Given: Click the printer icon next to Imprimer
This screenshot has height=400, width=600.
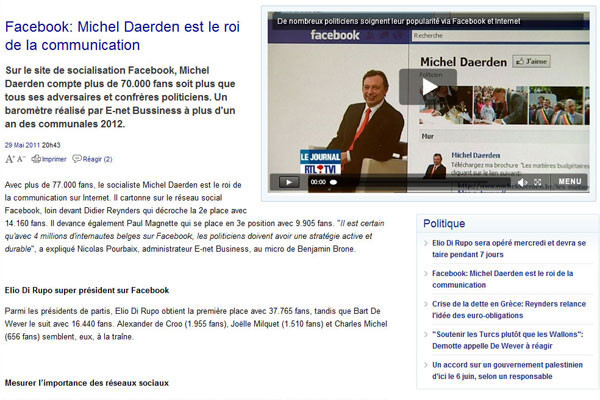Looking at the screenshot, I should (36, 159).
